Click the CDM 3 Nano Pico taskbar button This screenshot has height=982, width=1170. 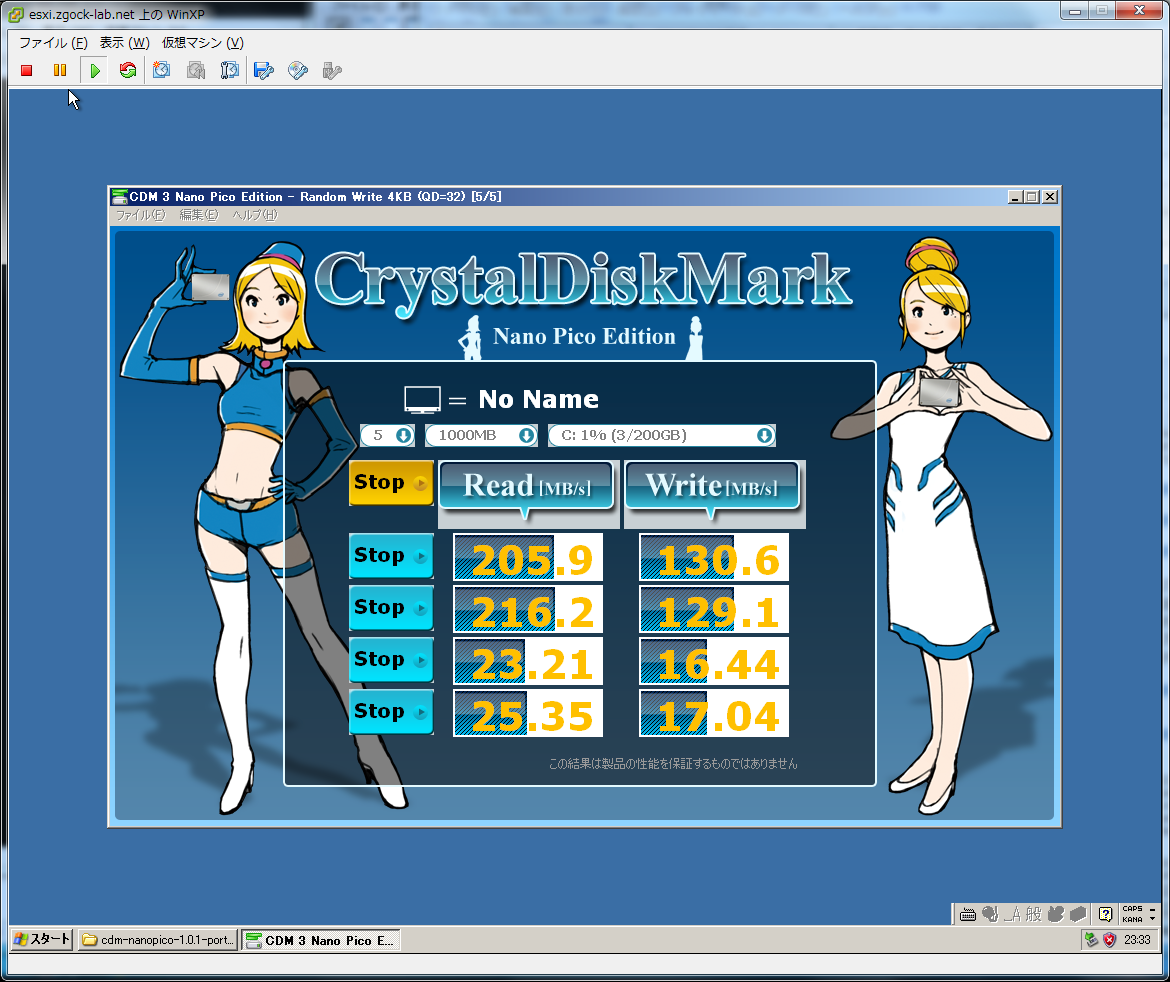pyautogui.click(x=322, y=940)
